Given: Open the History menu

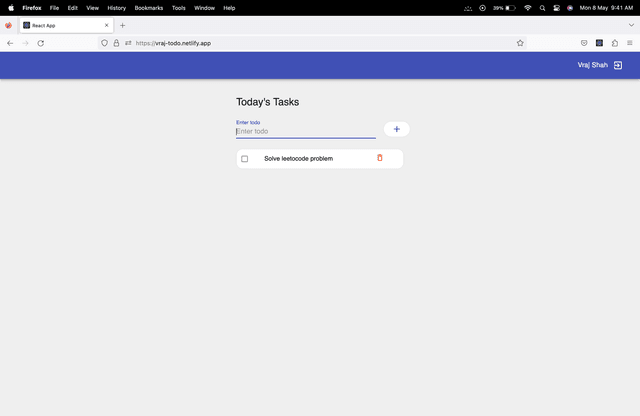Looking at the screenshot, I should pos(116,7).
